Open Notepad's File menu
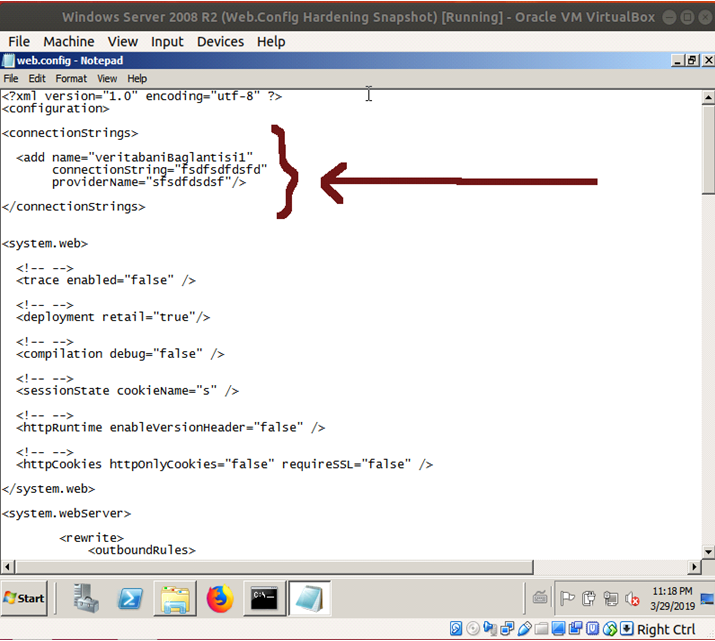 (11, 78)
